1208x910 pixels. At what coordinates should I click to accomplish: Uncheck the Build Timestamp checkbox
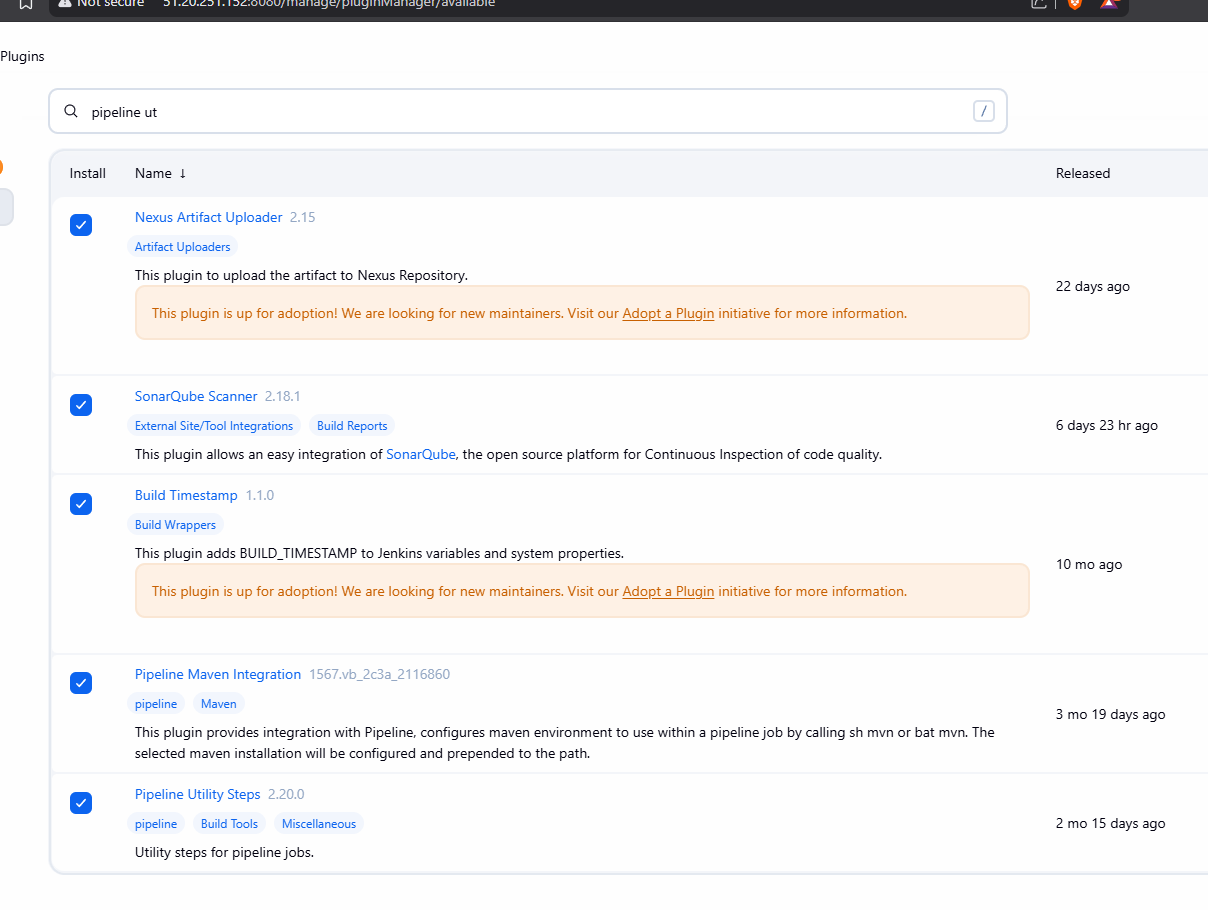tap(81, 504)
